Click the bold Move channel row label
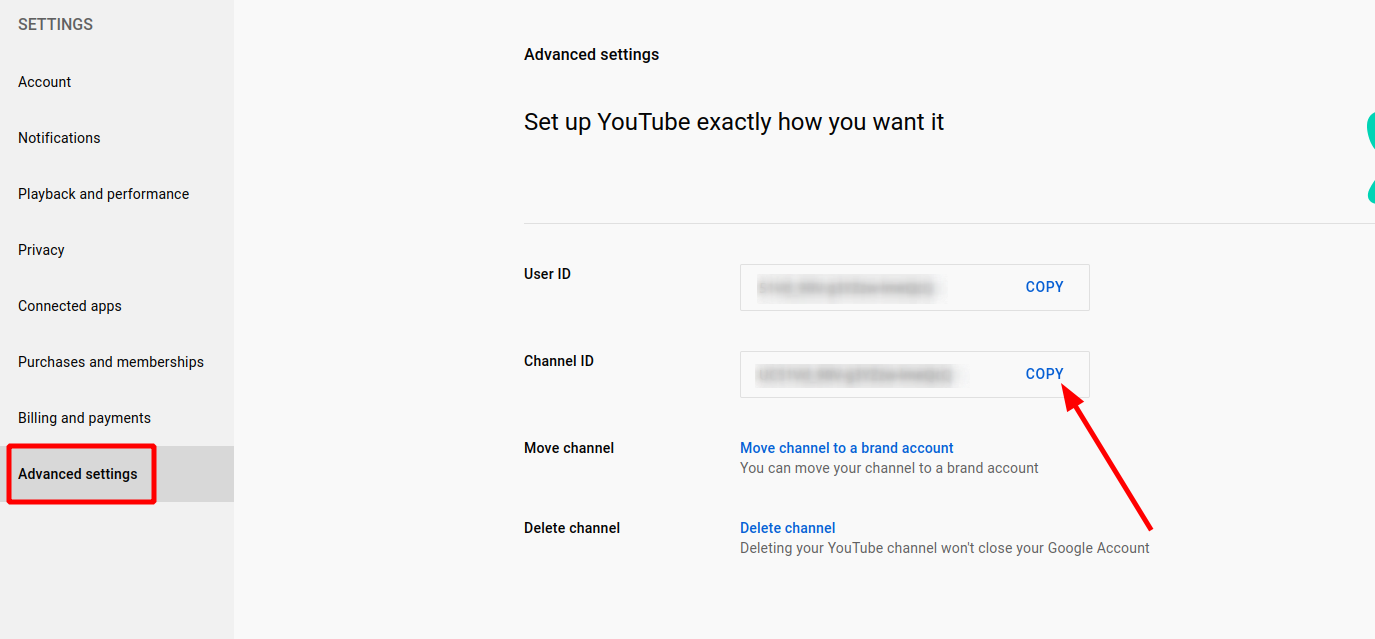Screen dimensions: 1375x639 (x=569, y=448)
